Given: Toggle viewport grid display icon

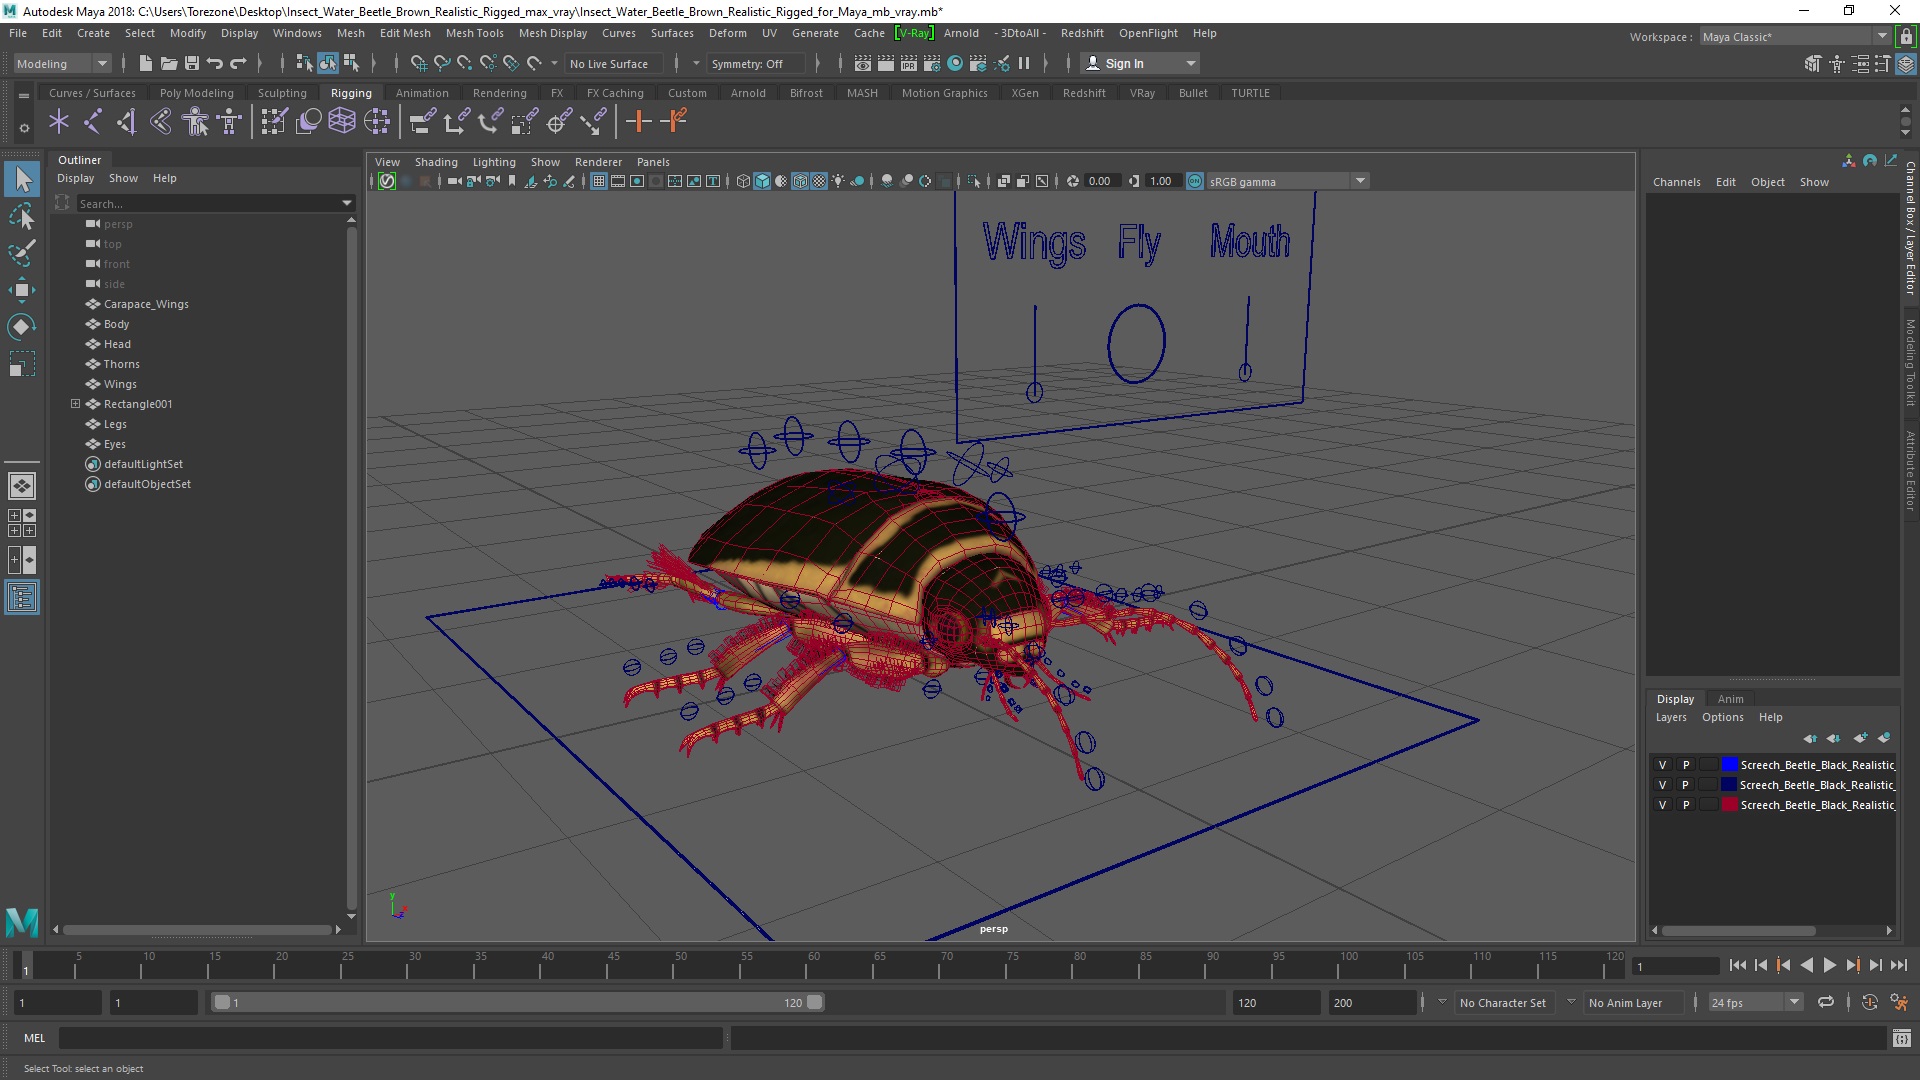Looking at the screenshot, I should (599, 181).
